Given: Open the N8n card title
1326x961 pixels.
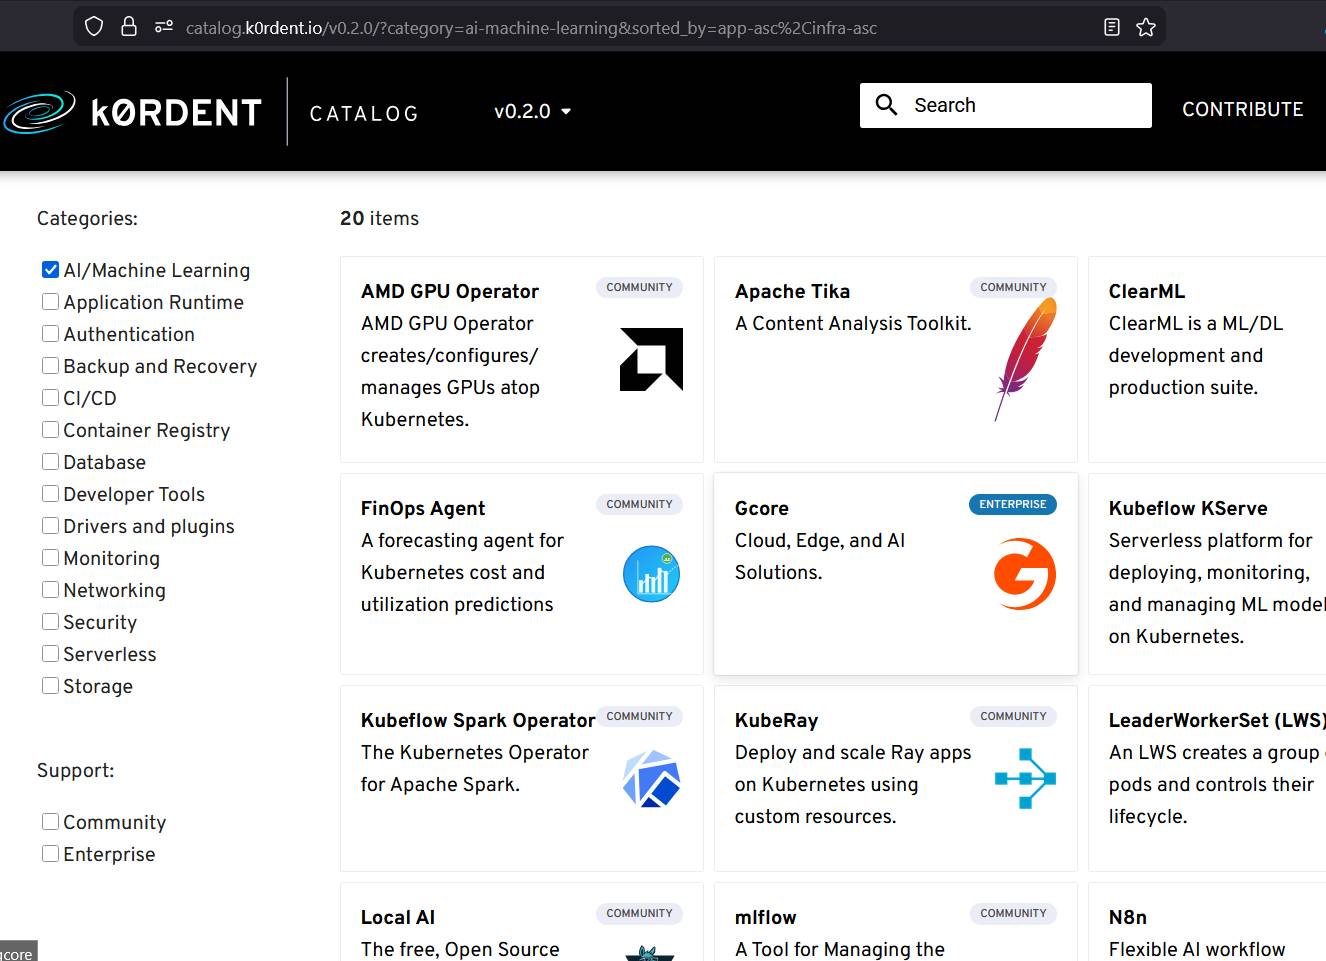Looking at the screenshot, I should coord(1128,917).
